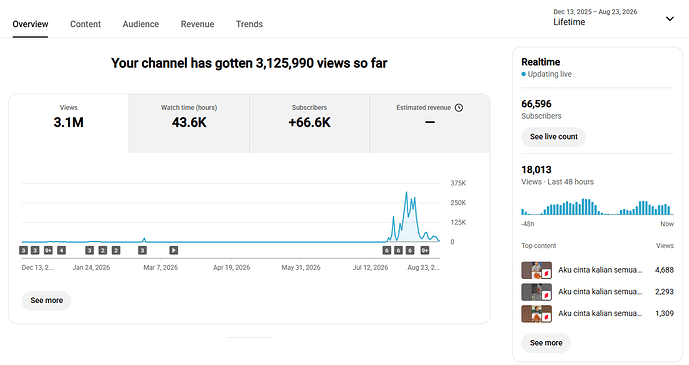Viewport: 689px width, 365px height.
Task: Click the 'Dec 13, 2025 – Aug 23, 2026' date text
Action: (x=595, y=12)
